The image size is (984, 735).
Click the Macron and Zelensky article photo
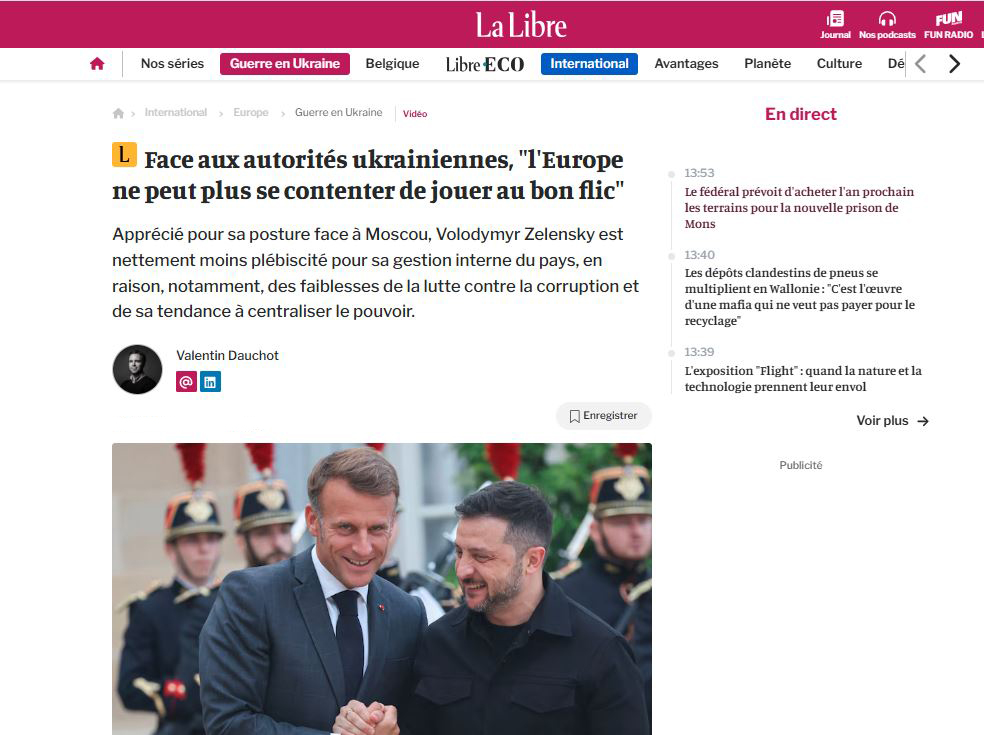click(382, 589)
